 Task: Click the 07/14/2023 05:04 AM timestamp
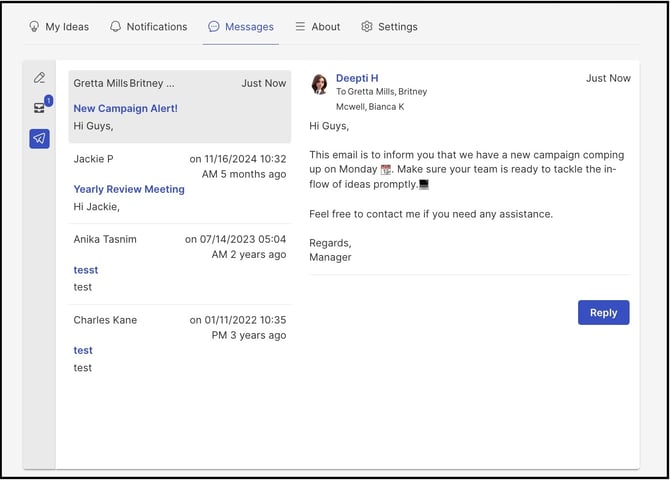pos(235,247)
